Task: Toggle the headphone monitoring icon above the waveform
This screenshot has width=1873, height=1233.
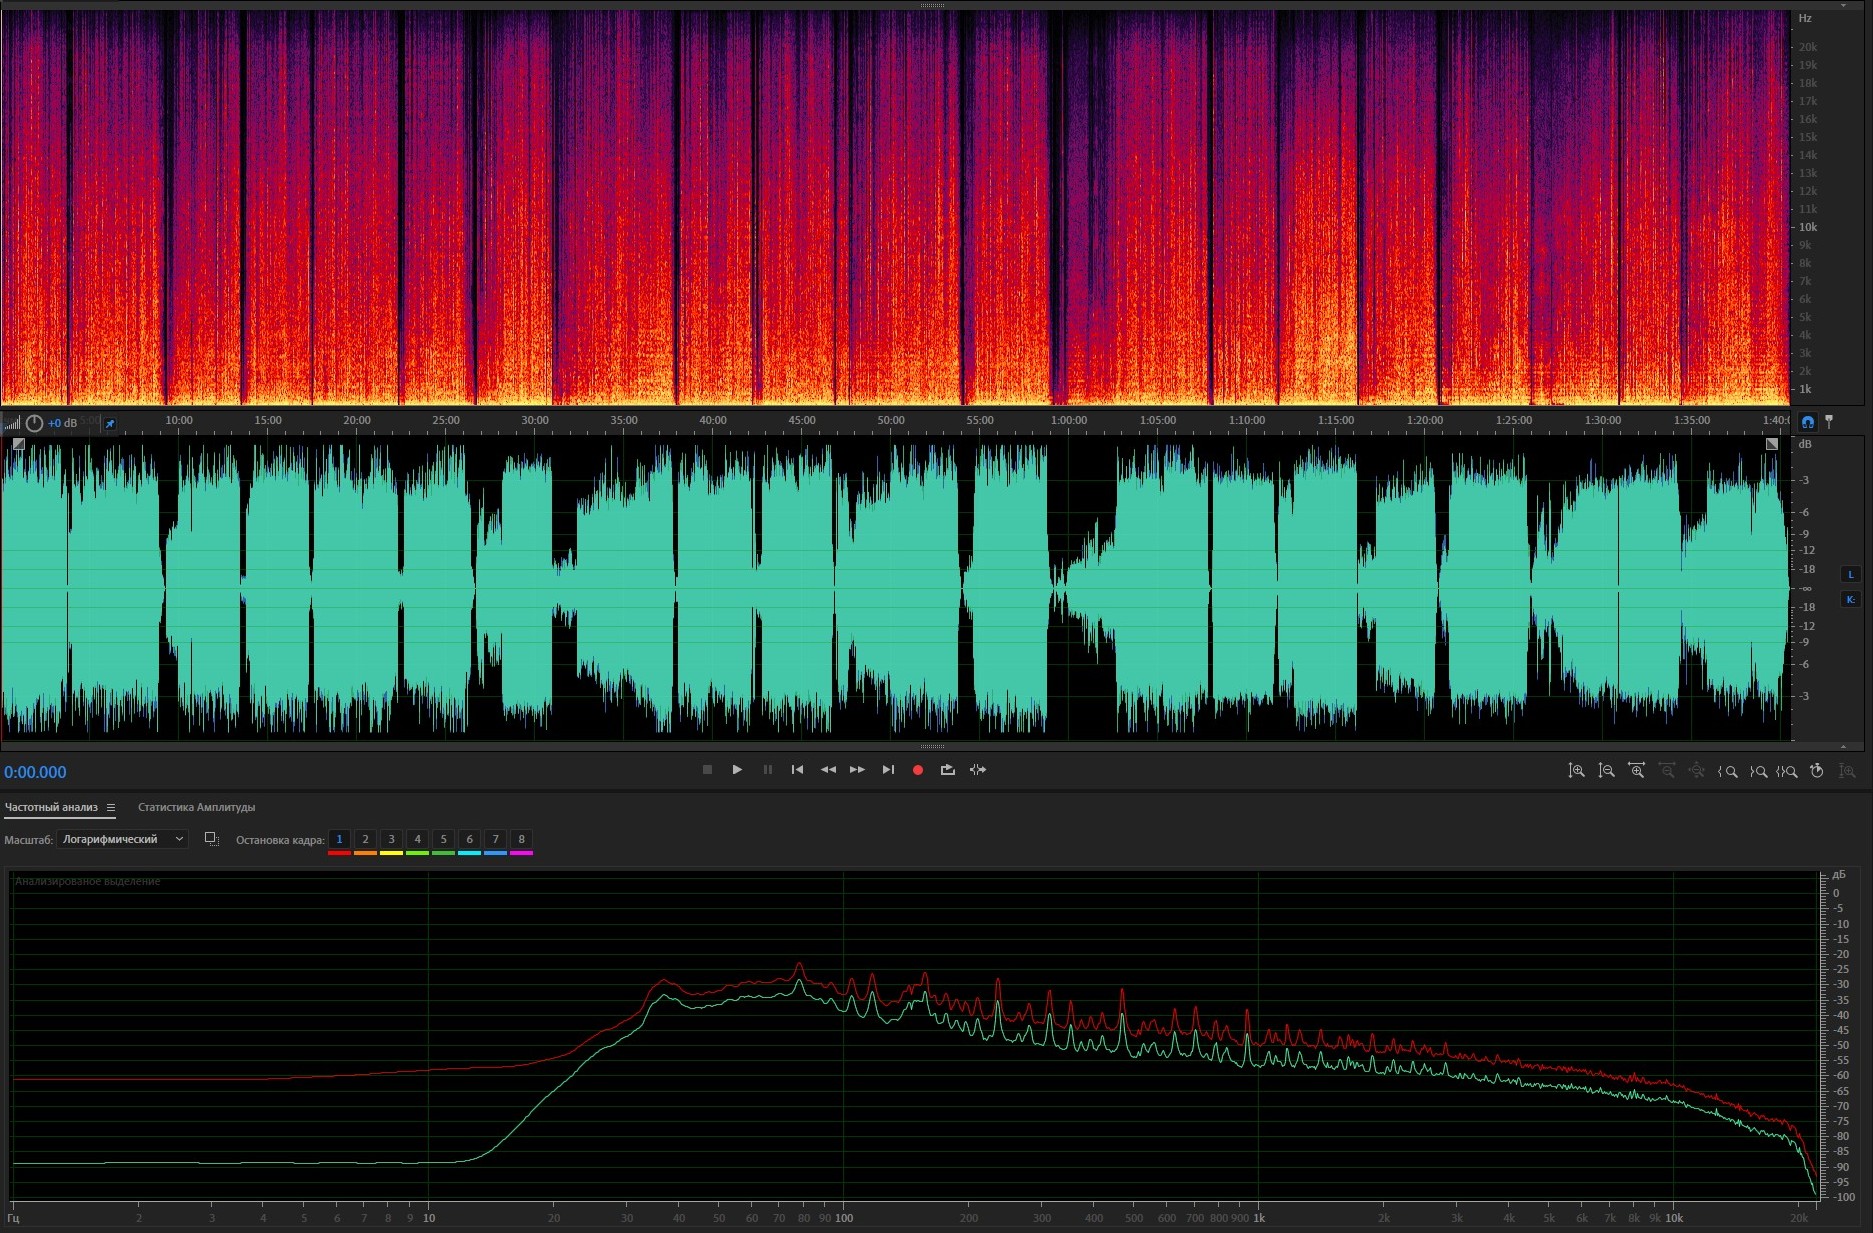Action: (1807, 422)
